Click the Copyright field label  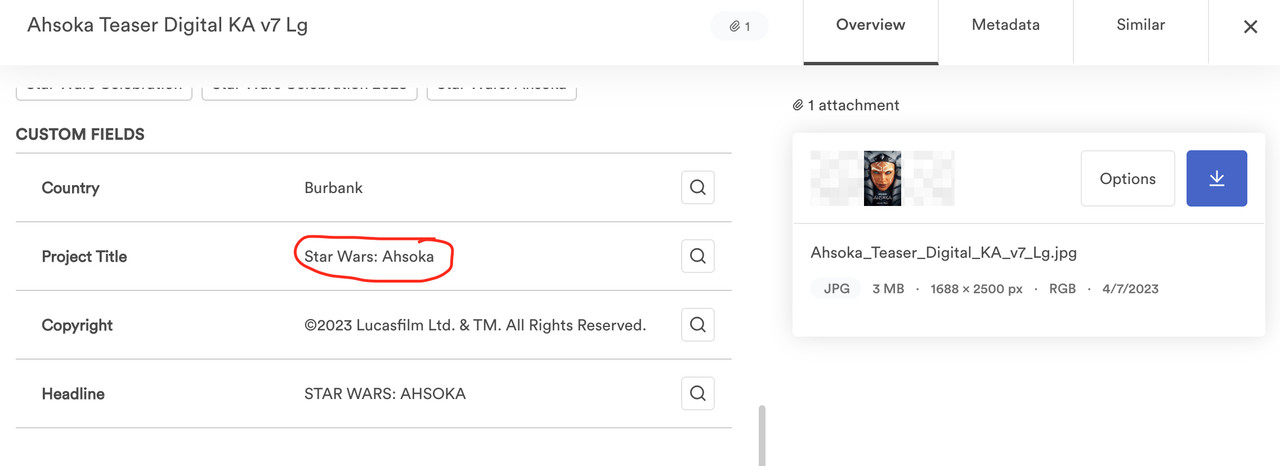click(x=77, y=325)
